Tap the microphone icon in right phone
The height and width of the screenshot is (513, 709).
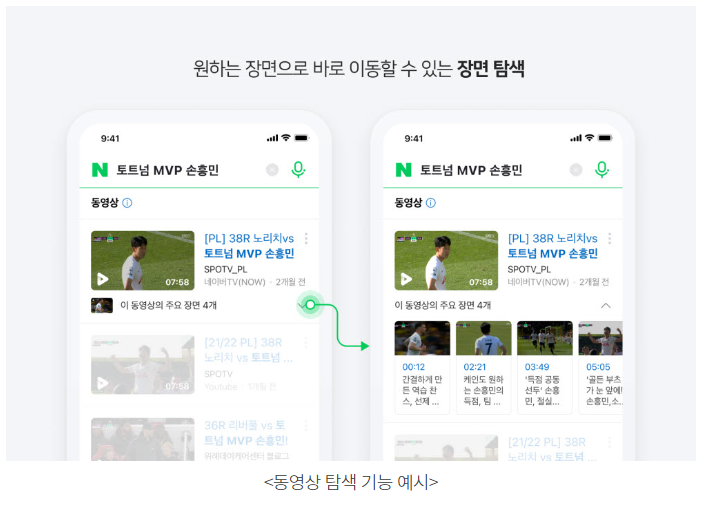(601, 169)
